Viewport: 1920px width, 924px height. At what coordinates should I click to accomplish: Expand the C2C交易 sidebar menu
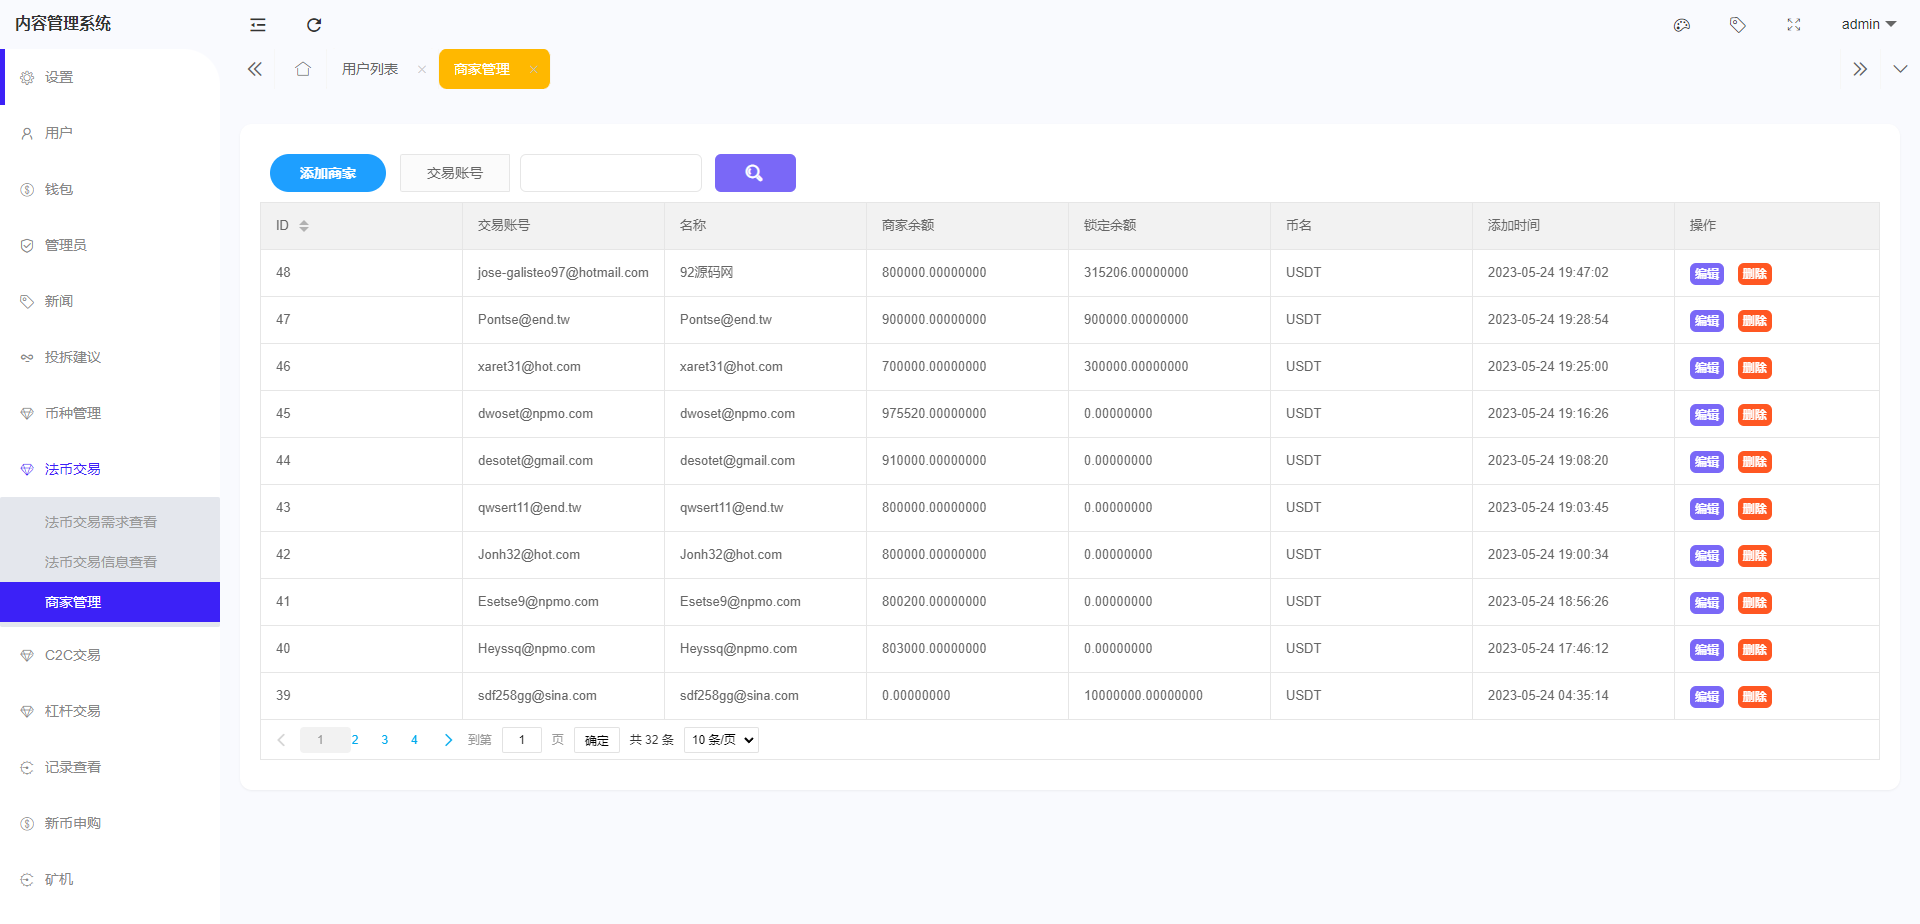click(x=73, y=655)
